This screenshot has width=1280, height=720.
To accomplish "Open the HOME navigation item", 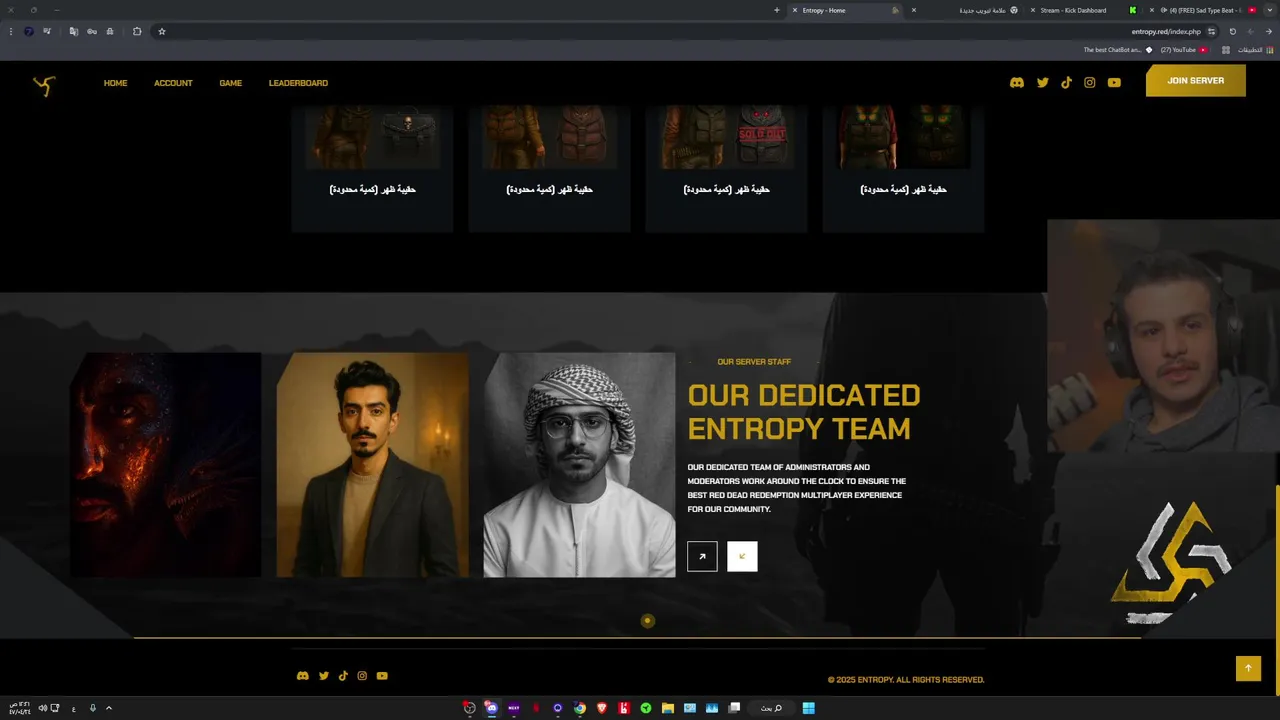I will [115, 83].
